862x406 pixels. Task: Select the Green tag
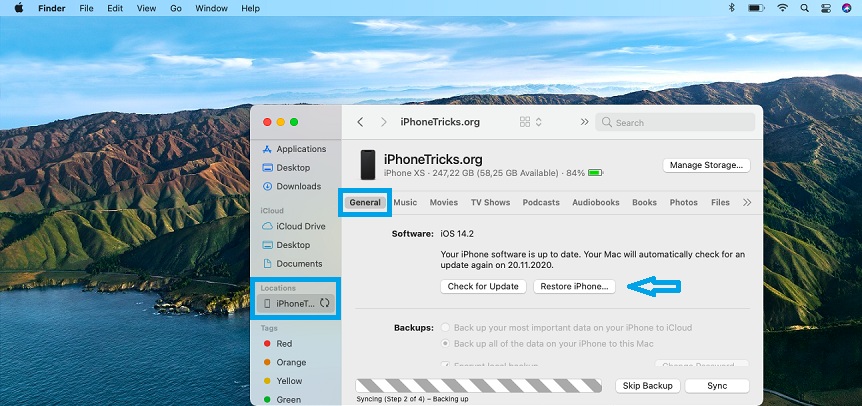pyautogui.click(x=282, y=399)
